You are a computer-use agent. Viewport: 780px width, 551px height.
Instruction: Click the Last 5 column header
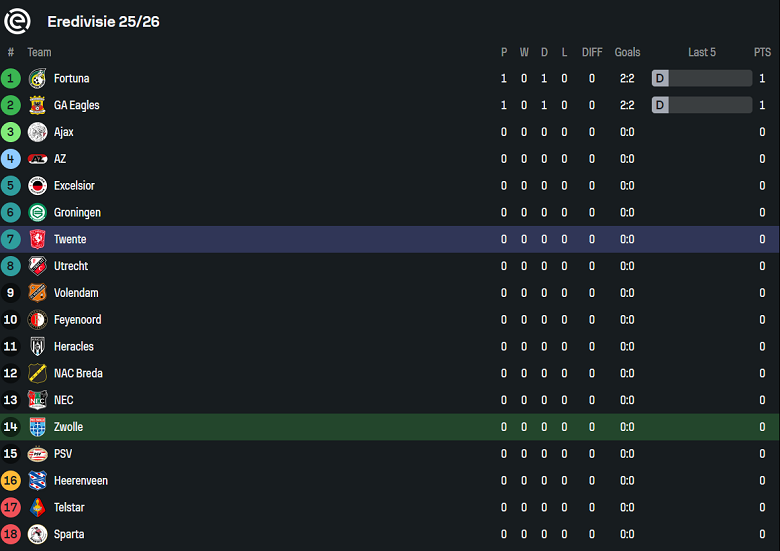pos(702,52)
